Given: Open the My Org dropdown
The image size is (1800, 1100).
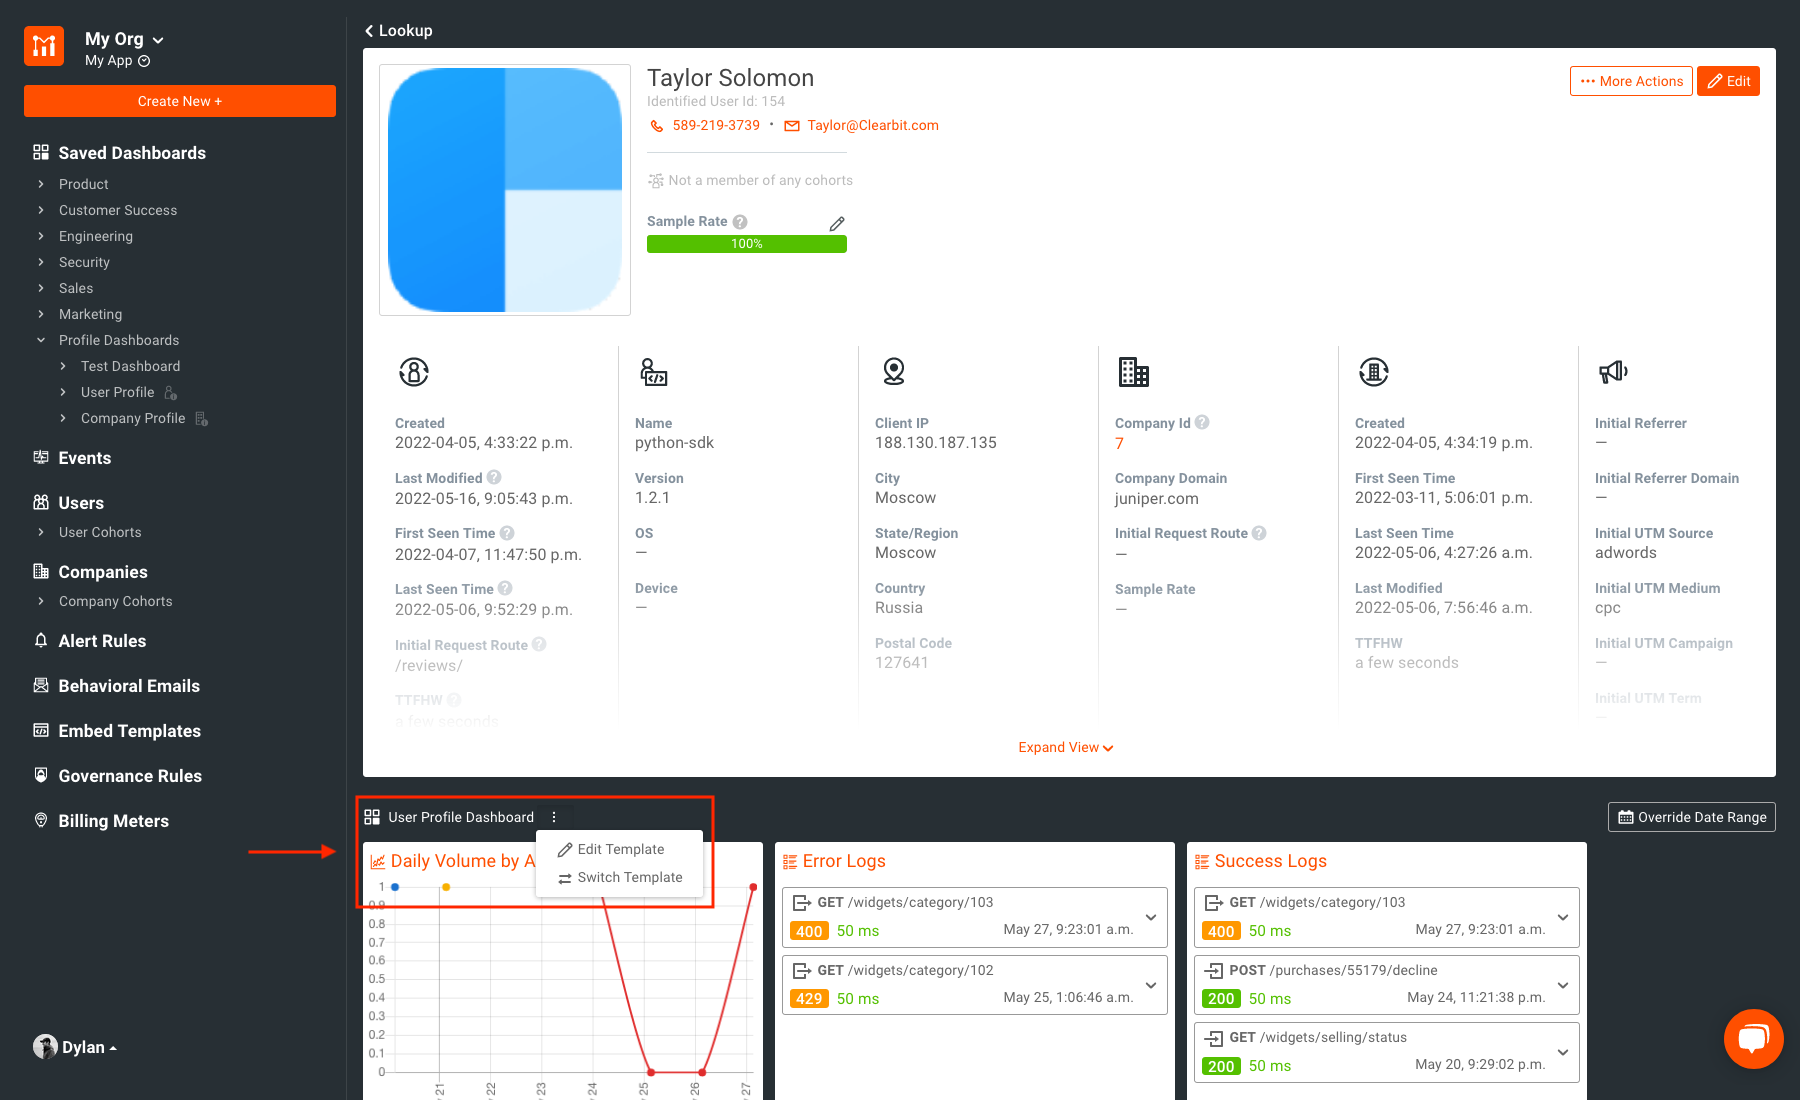Looking at the screenshot, I should click(x=124, y=38).
